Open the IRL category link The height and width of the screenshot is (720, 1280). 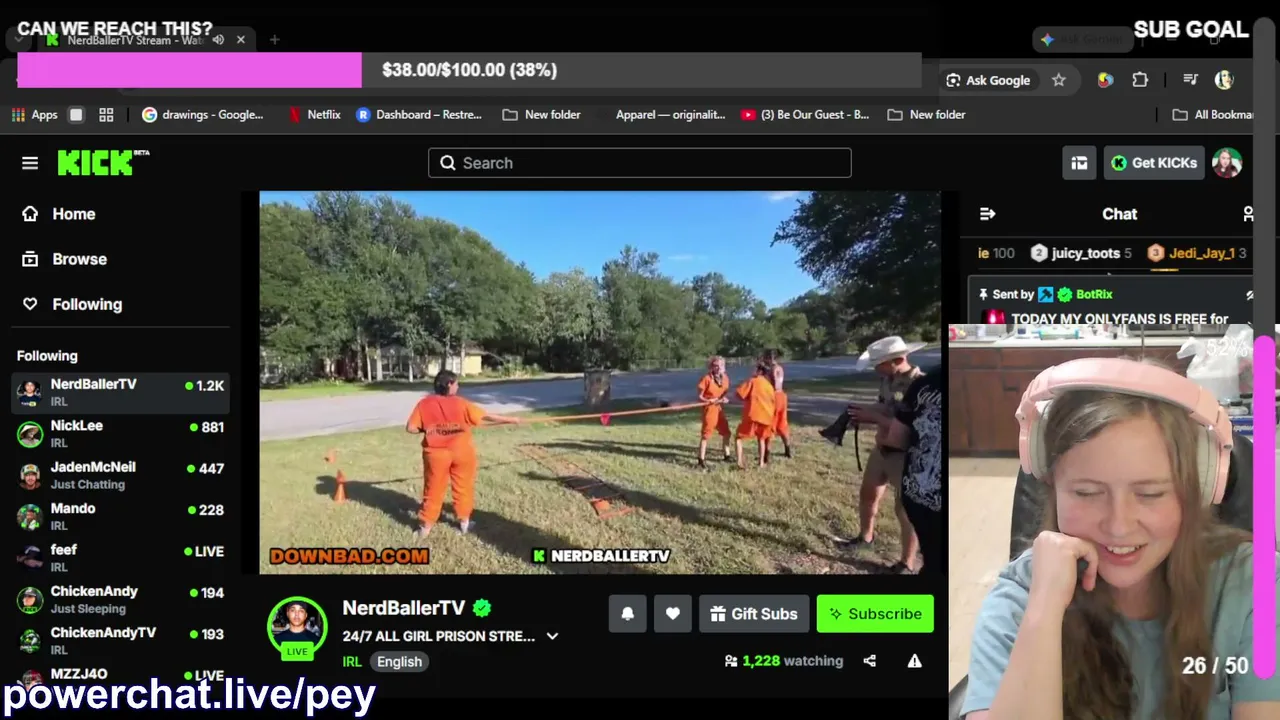click(x=352, y=662)
